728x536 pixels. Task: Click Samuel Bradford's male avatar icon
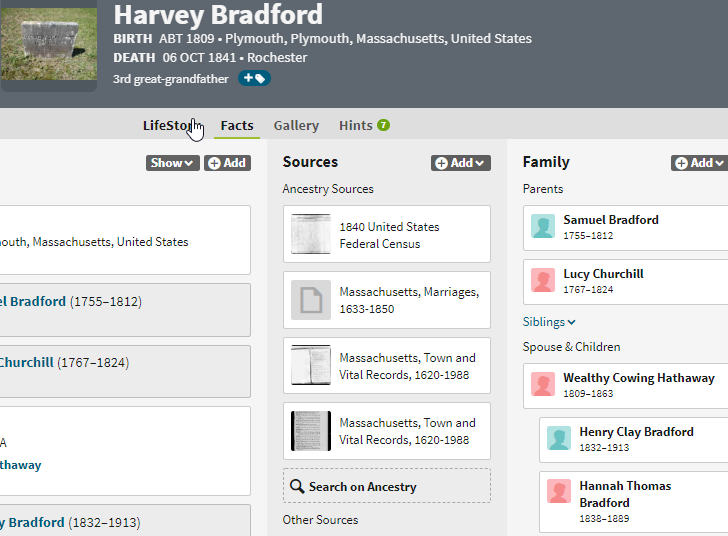(543, 227)
